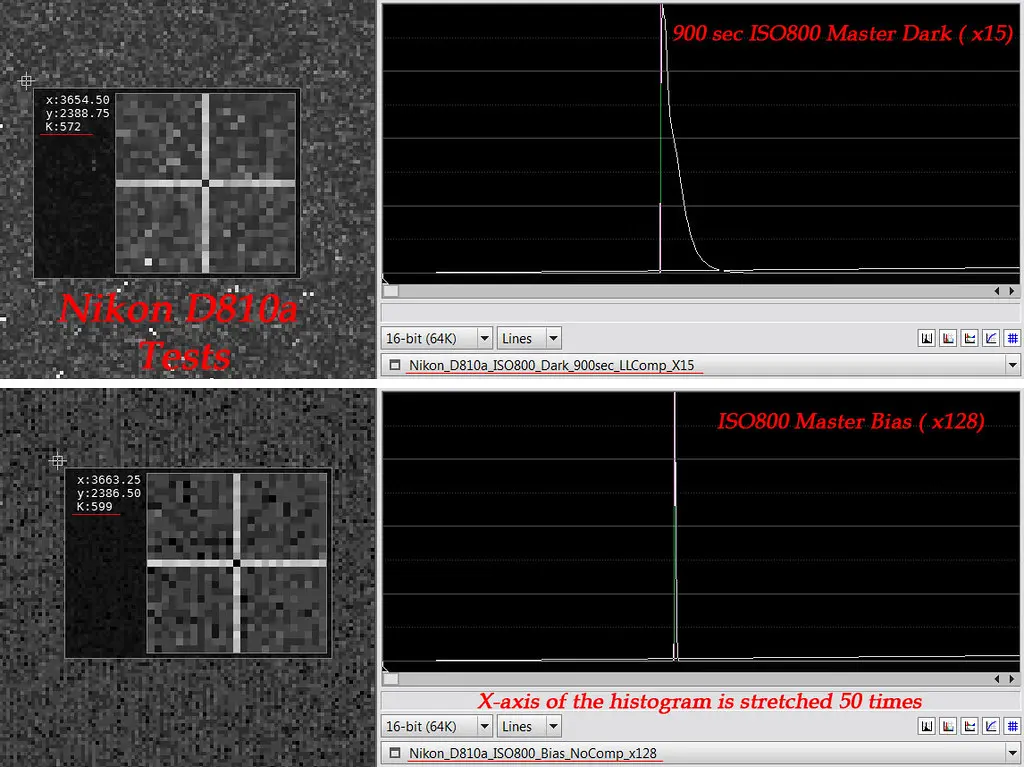Toggle MTF curve icon in the Master Dark panel
The image size is (1024, 767).
click(x=991, y=338)
